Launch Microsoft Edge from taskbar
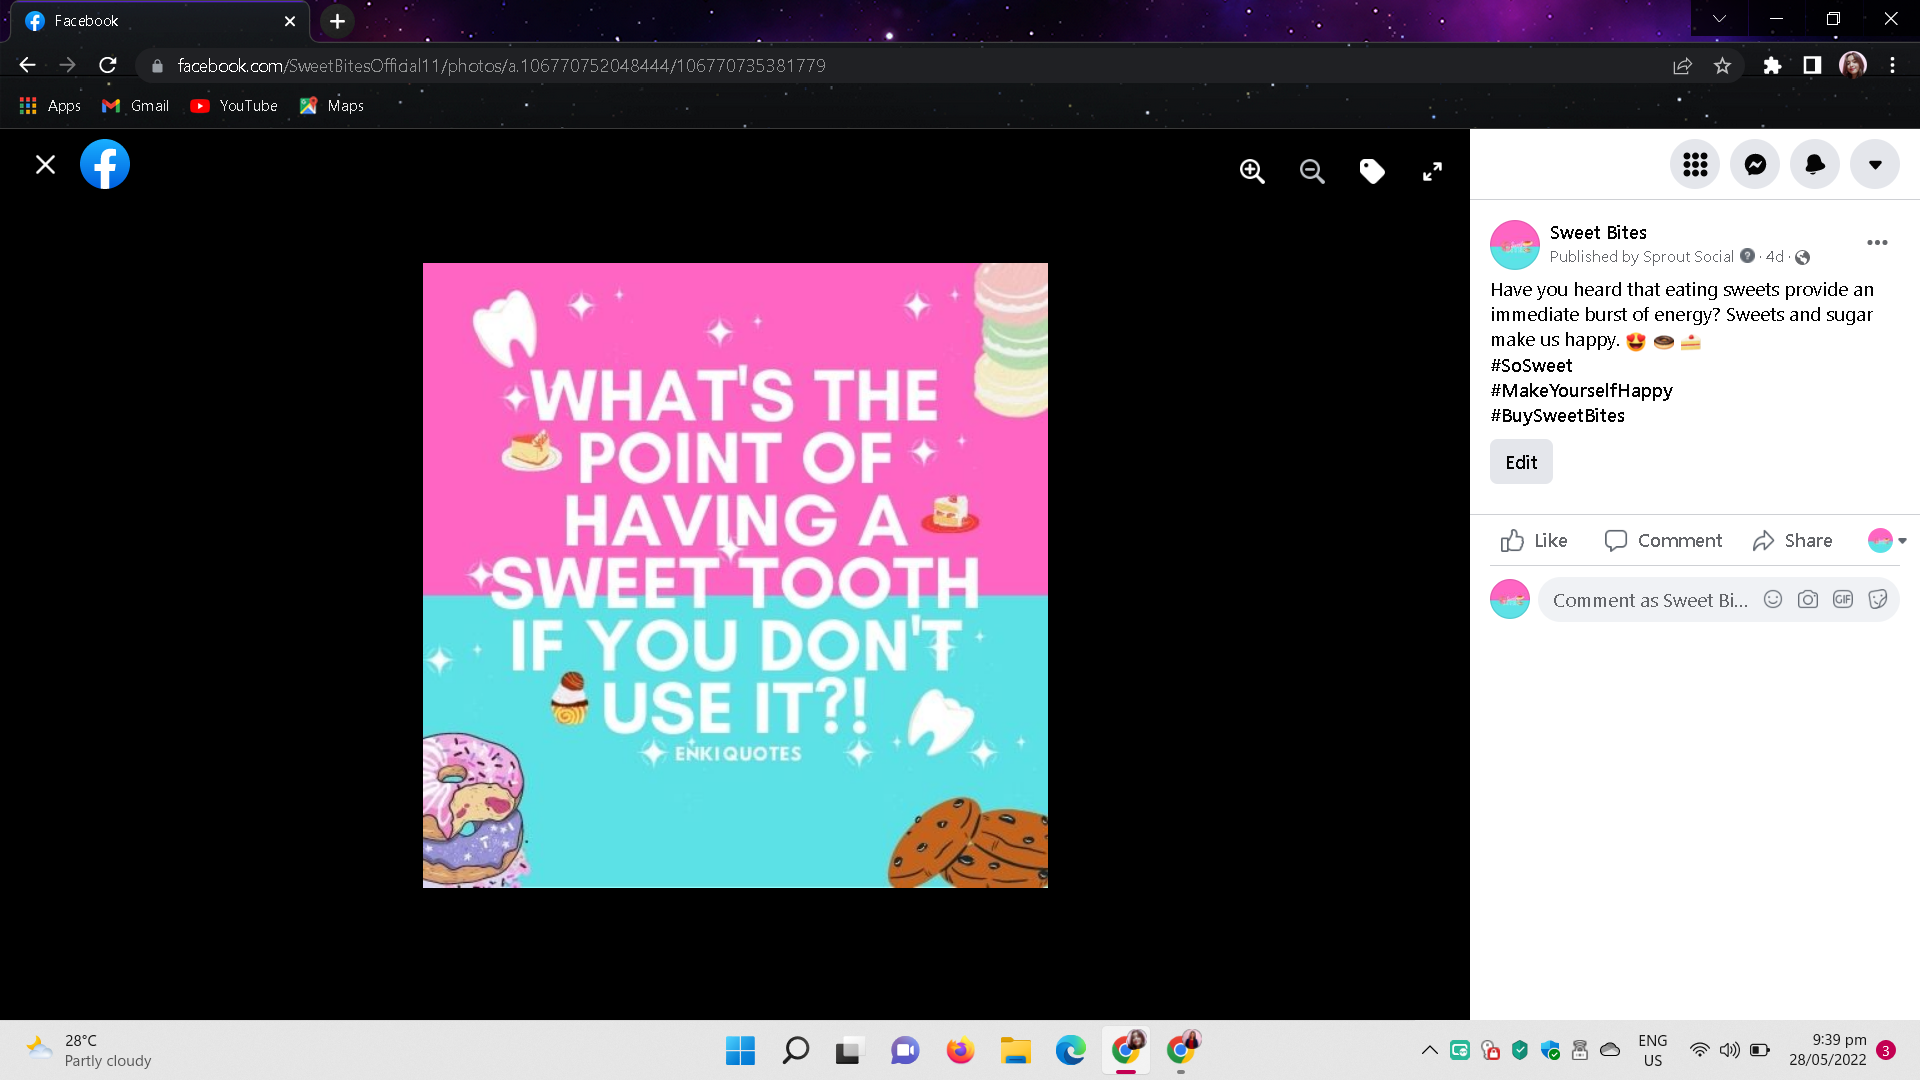 [x=1070, y=1051]
